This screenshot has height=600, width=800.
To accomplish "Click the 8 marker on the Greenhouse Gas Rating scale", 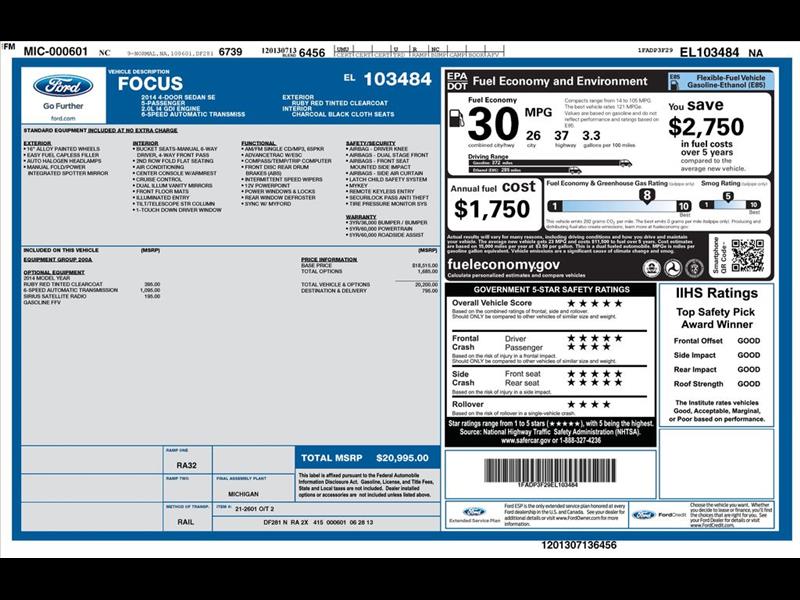I will tap(648, 195).
